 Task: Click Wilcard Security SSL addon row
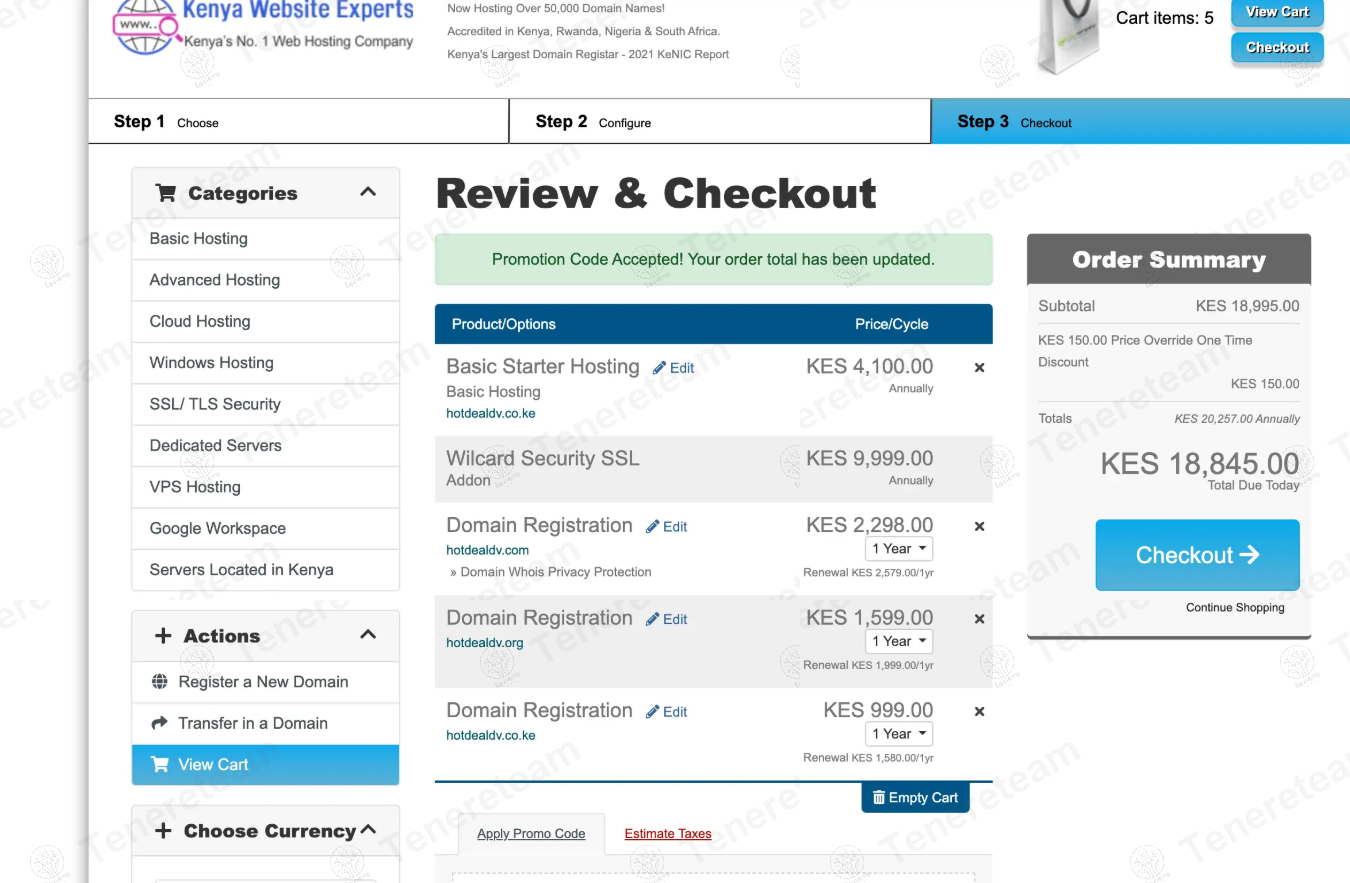pyautogui.click(x=714, y=469)
